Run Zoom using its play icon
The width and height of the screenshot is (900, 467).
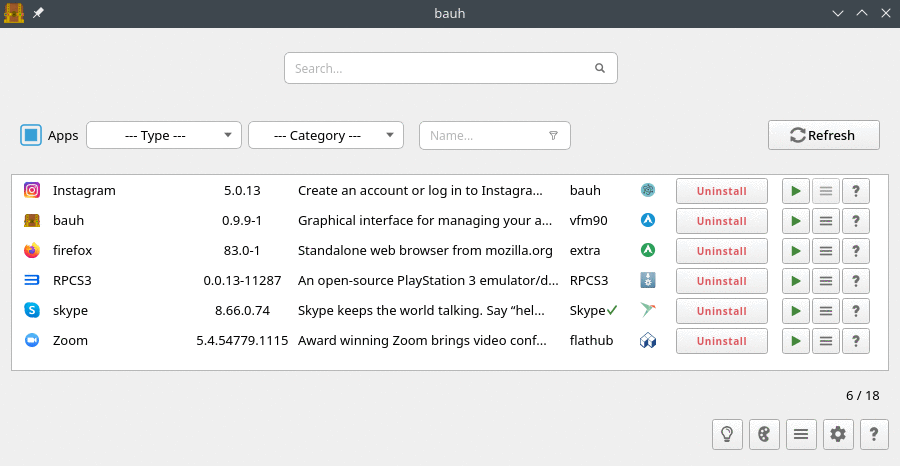coord(796,341)
